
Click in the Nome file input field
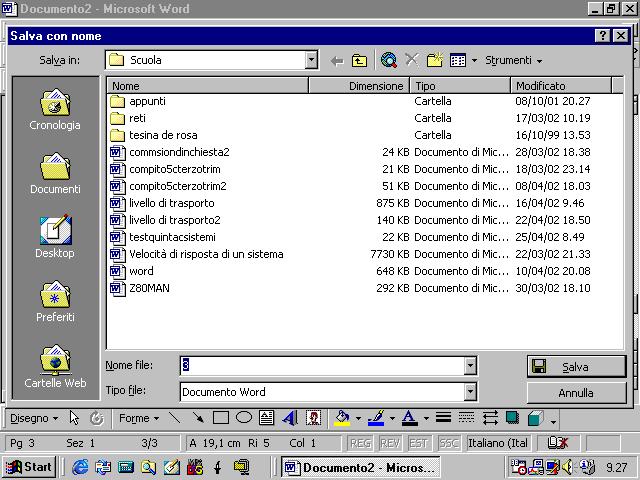tap(322, 366)
